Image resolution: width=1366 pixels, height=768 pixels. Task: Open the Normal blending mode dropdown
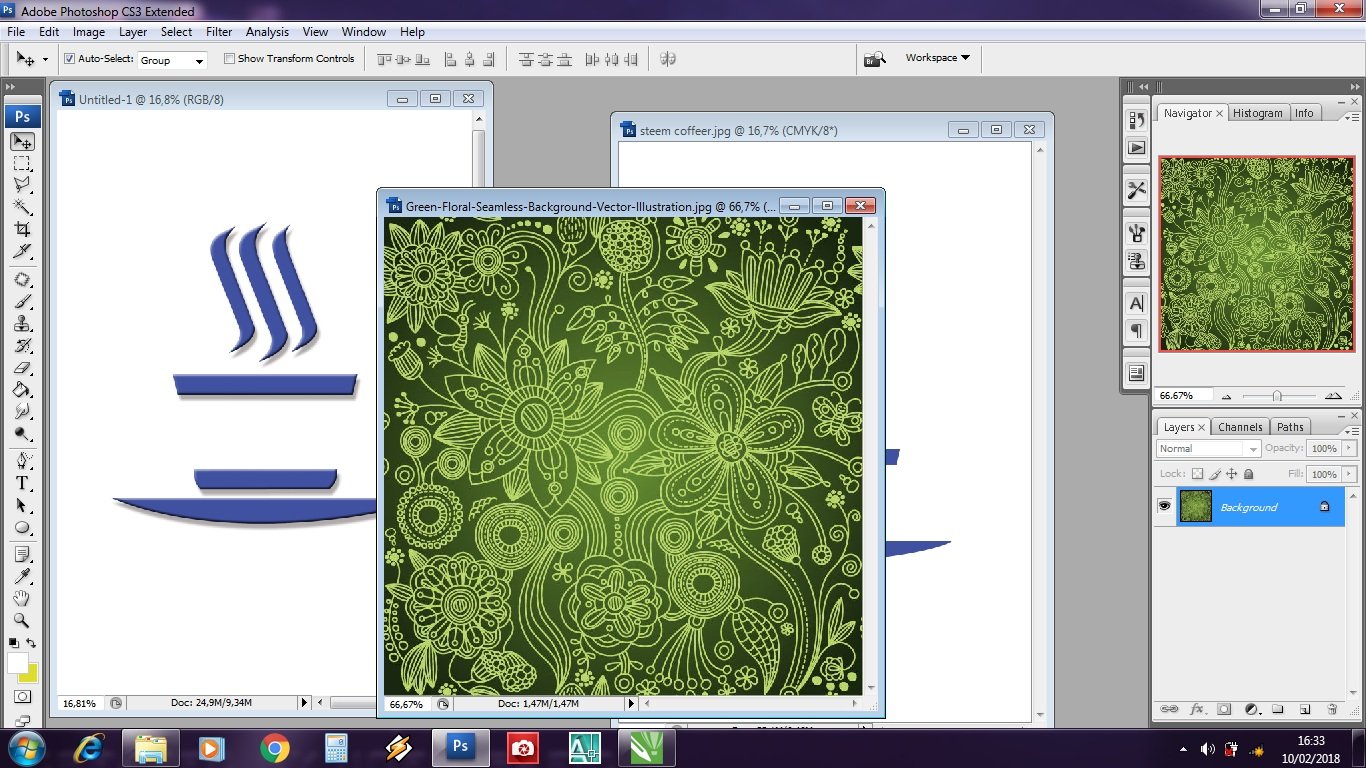point(1208,449)
